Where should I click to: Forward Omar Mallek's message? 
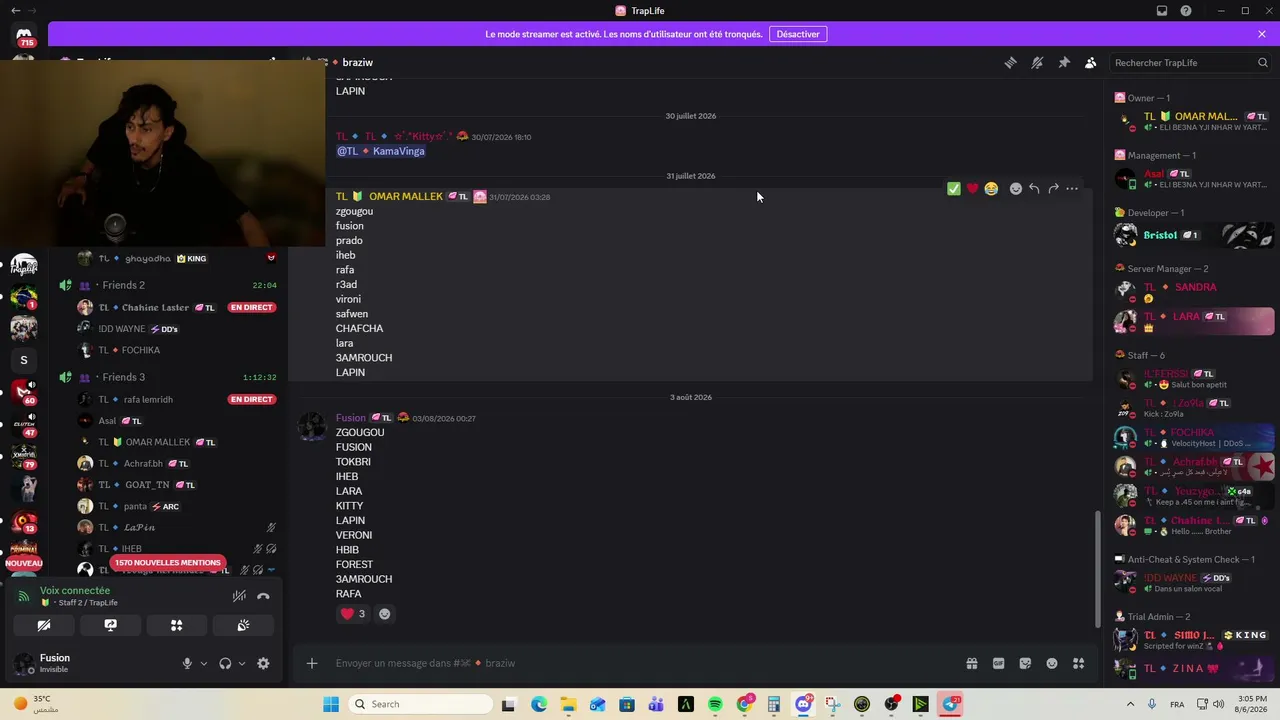tap(1053, 189)
